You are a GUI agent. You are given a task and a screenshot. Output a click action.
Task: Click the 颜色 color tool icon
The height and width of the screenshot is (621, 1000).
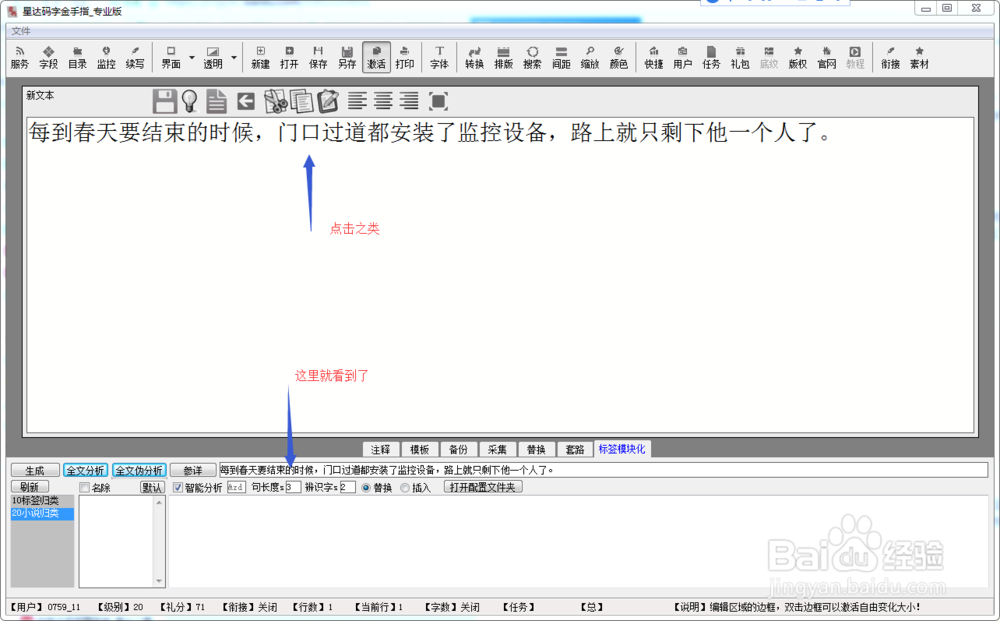pos(618,57)
